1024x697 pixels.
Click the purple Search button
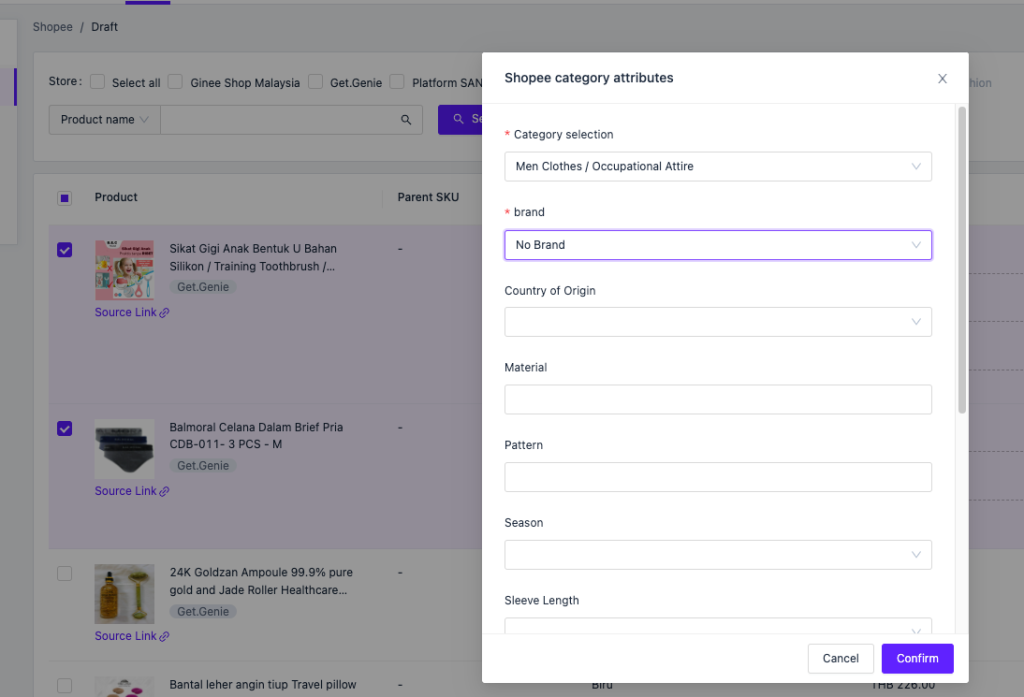(460, 120)
